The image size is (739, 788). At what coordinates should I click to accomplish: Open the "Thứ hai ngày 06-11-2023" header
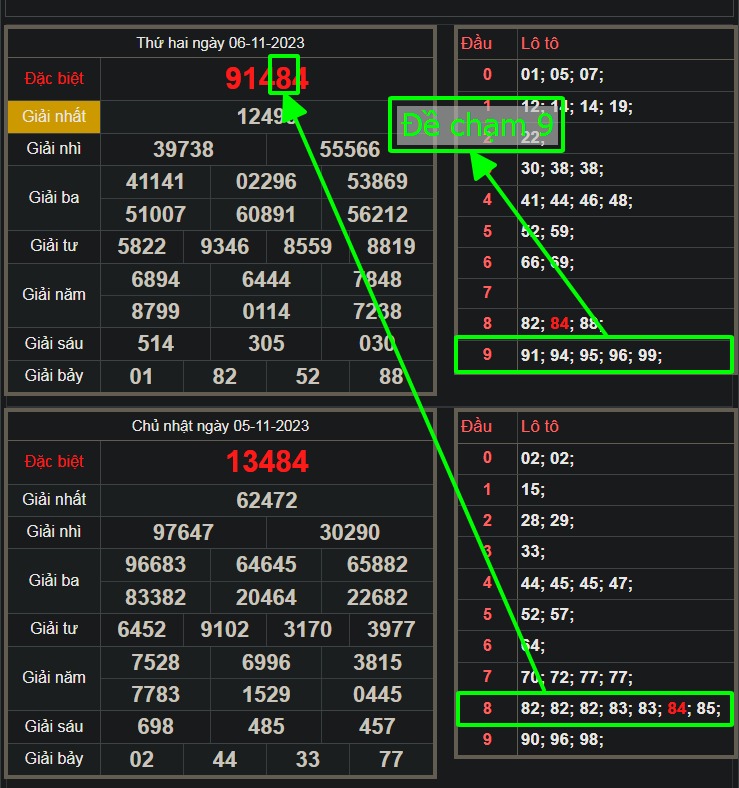tap(220, 43)
